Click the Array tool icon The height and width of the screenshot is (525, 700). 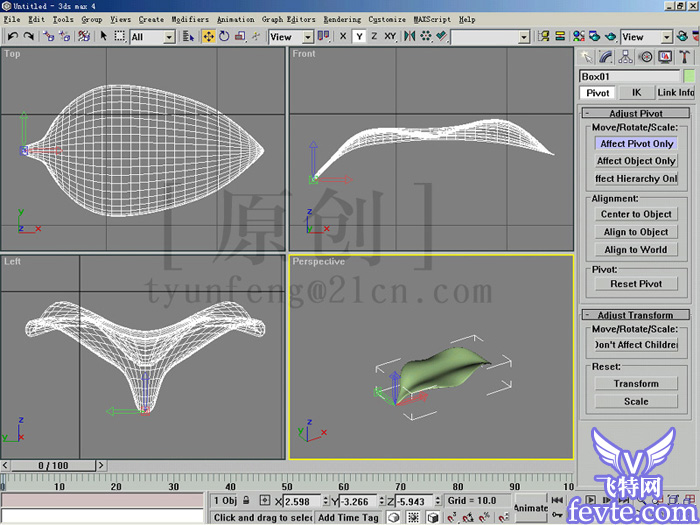[x=425, y=36]
